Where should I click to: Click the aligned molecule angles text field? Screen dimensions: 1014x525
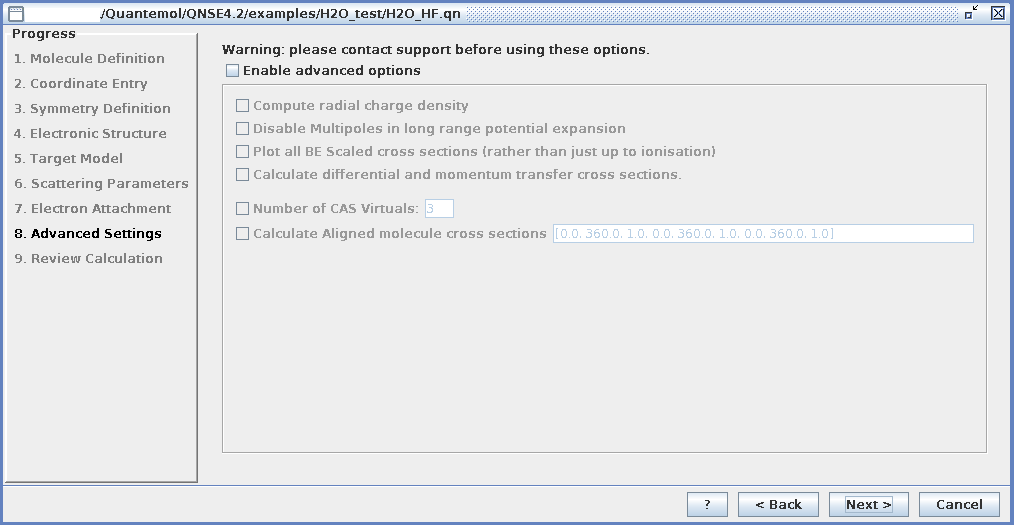point(762,234)
